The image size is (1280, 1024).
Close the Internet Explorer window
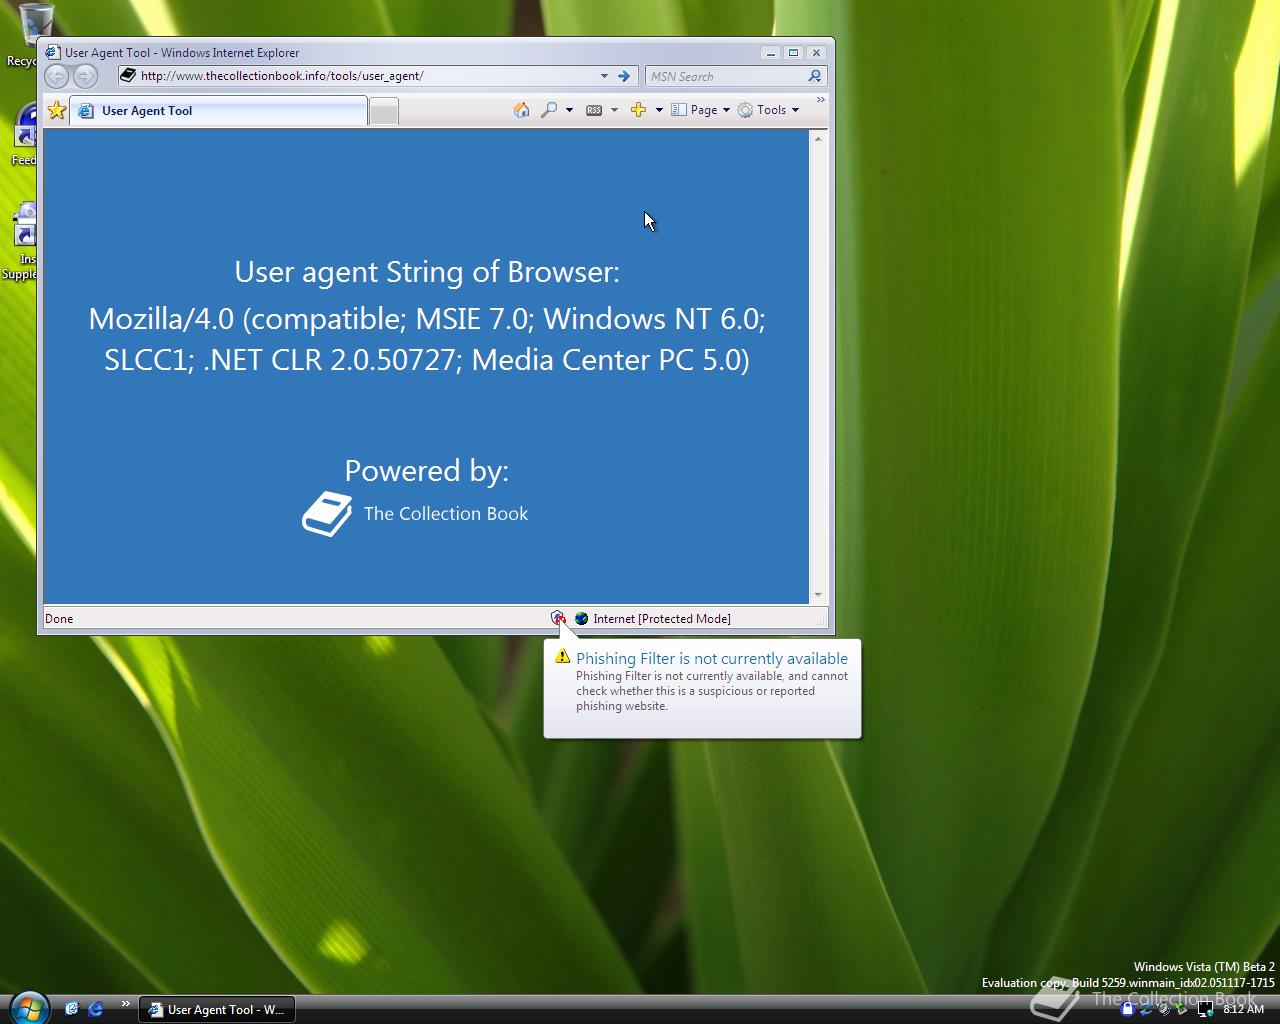coord(816,53)
